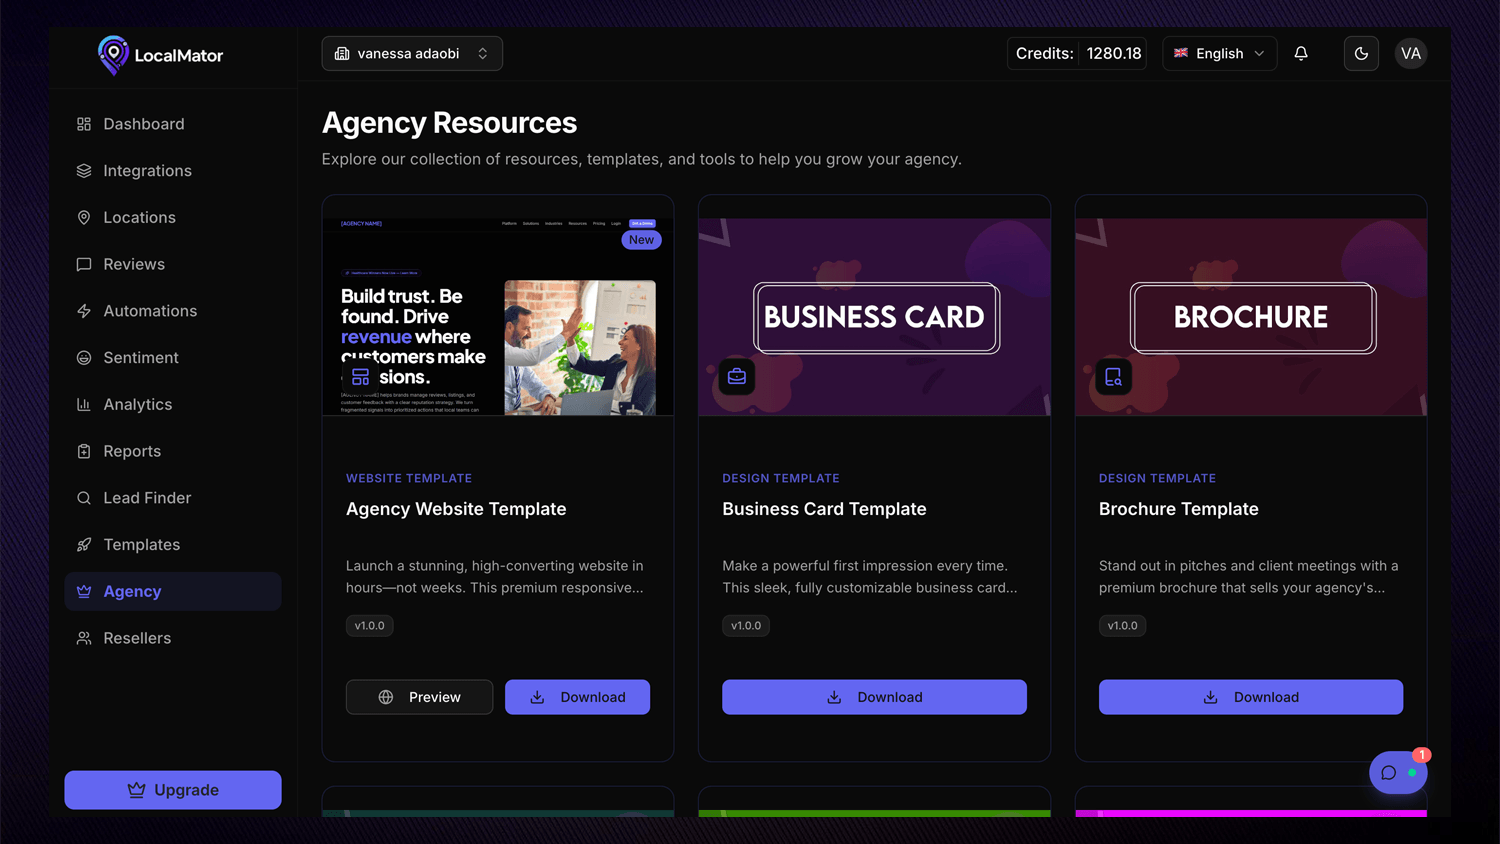The image size is (1500, 844).
Task: Select the Integrations icon in the sidebar
Action: tap(83, 170)
